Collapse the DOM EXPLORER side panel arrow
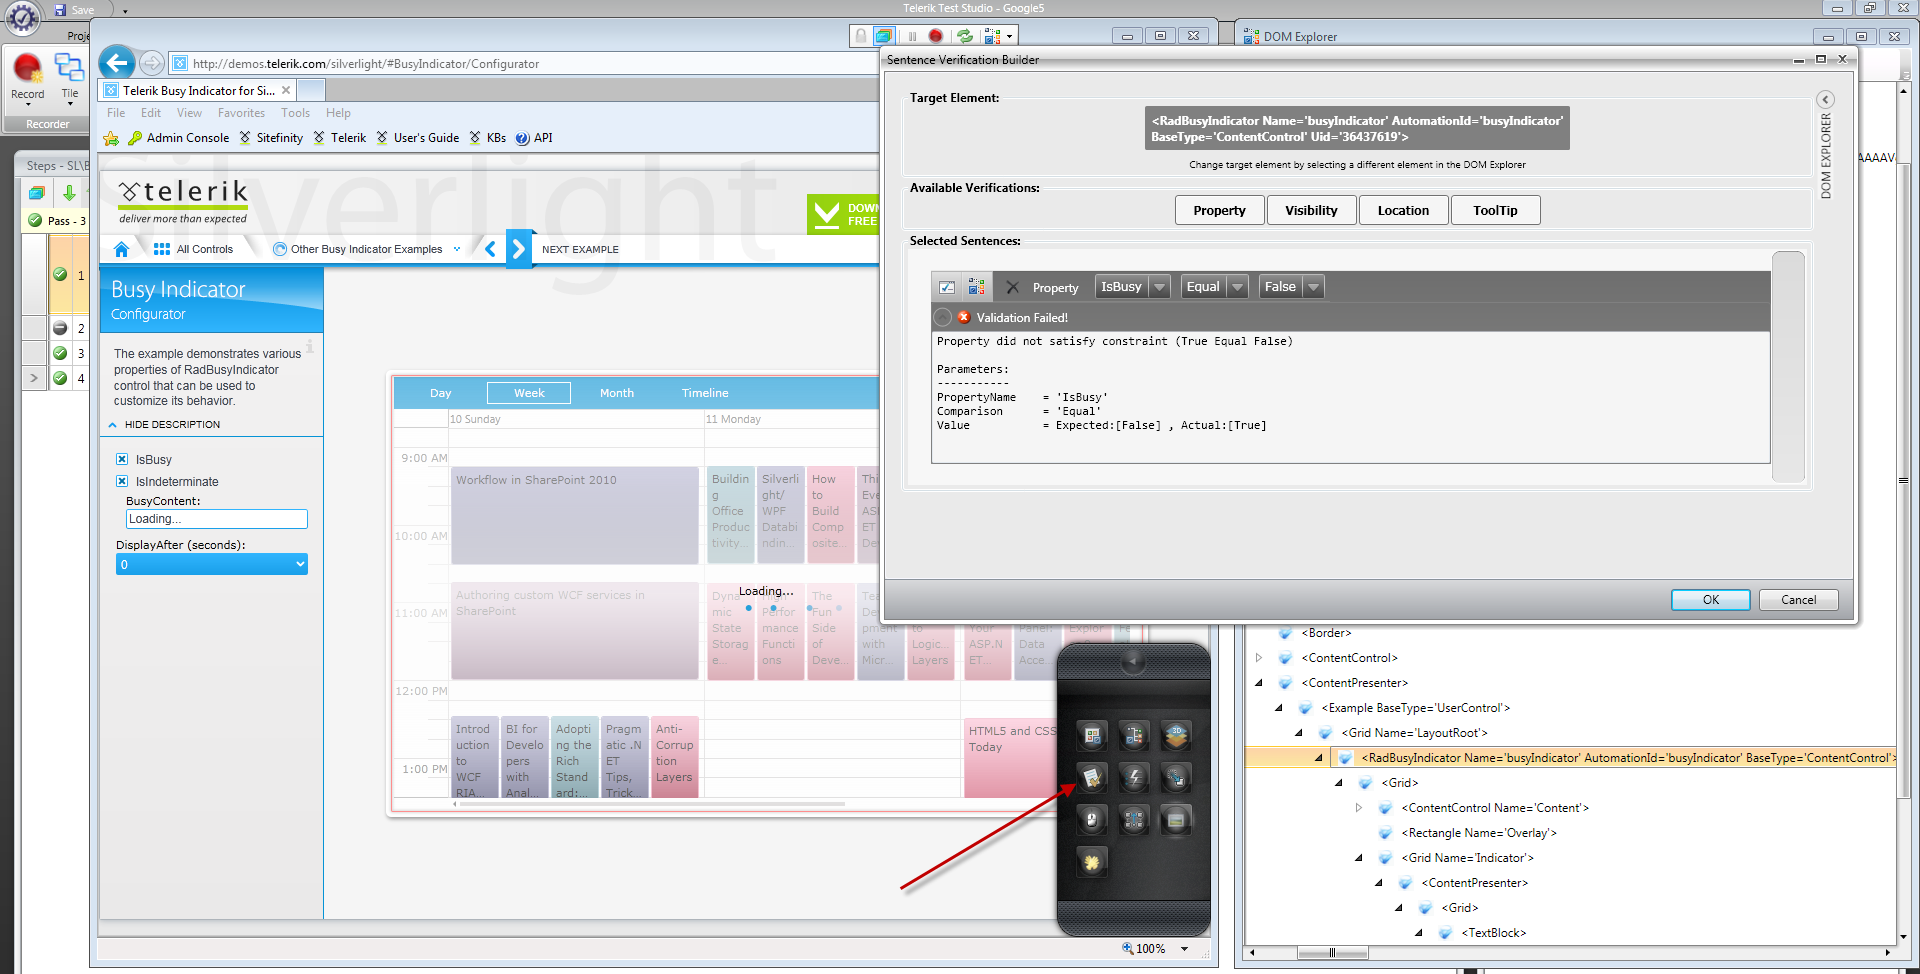The height and width of the screenshot is (974, 1920). point(1826,100)
